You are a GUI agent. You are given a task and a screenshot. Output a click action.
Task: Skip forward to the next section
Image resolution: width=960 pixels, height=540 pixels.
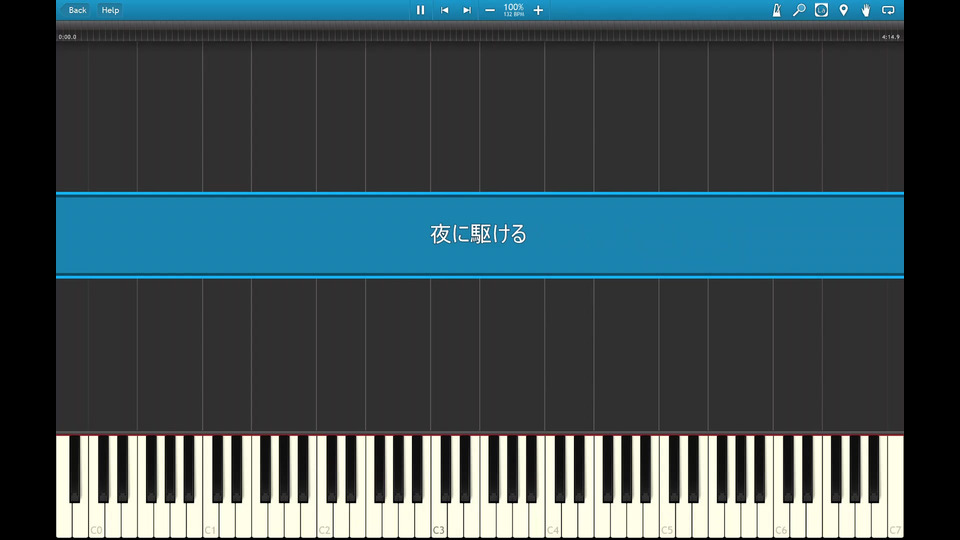(x=467, y=10)
